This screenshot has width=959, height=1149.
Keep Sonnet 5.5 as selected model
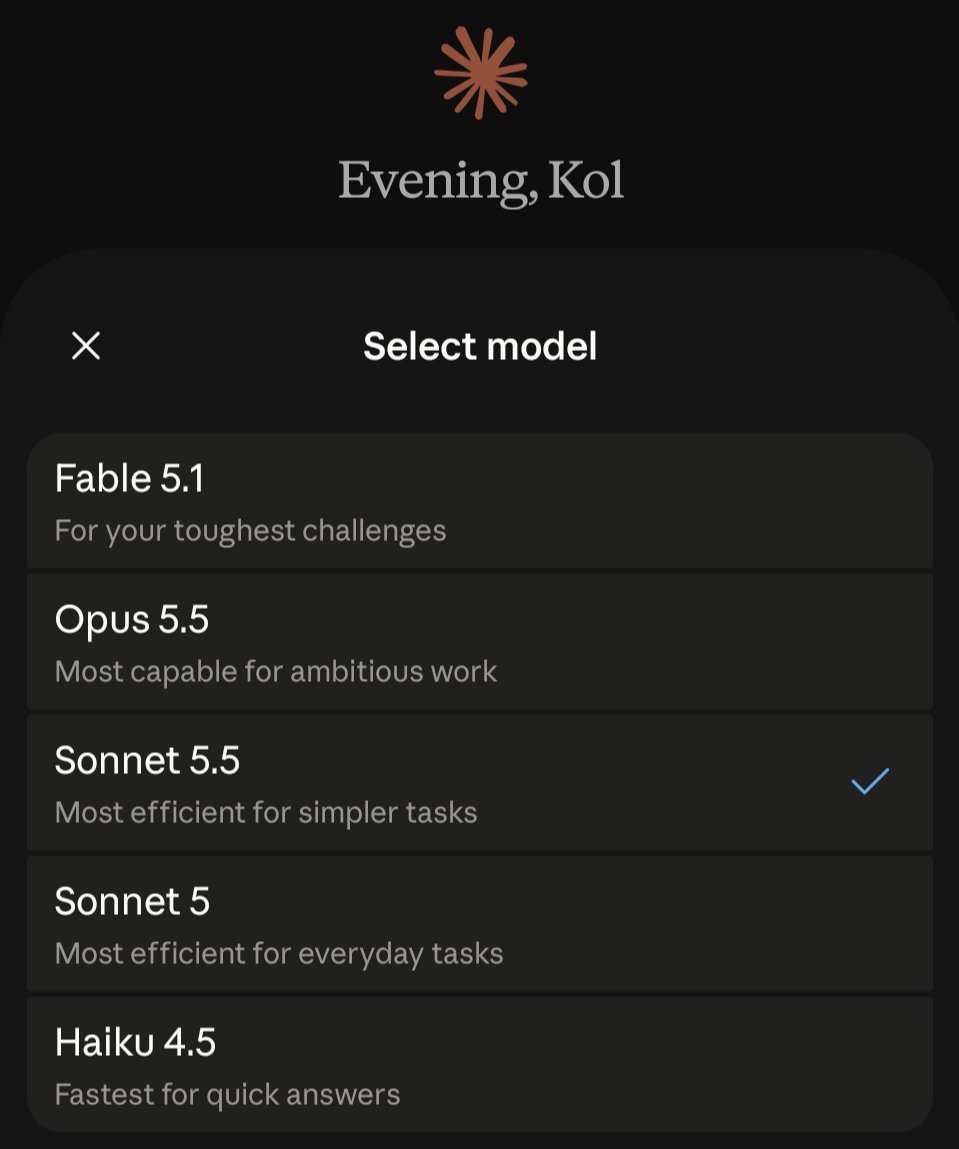pyautogui.click(x=480, y=783)
